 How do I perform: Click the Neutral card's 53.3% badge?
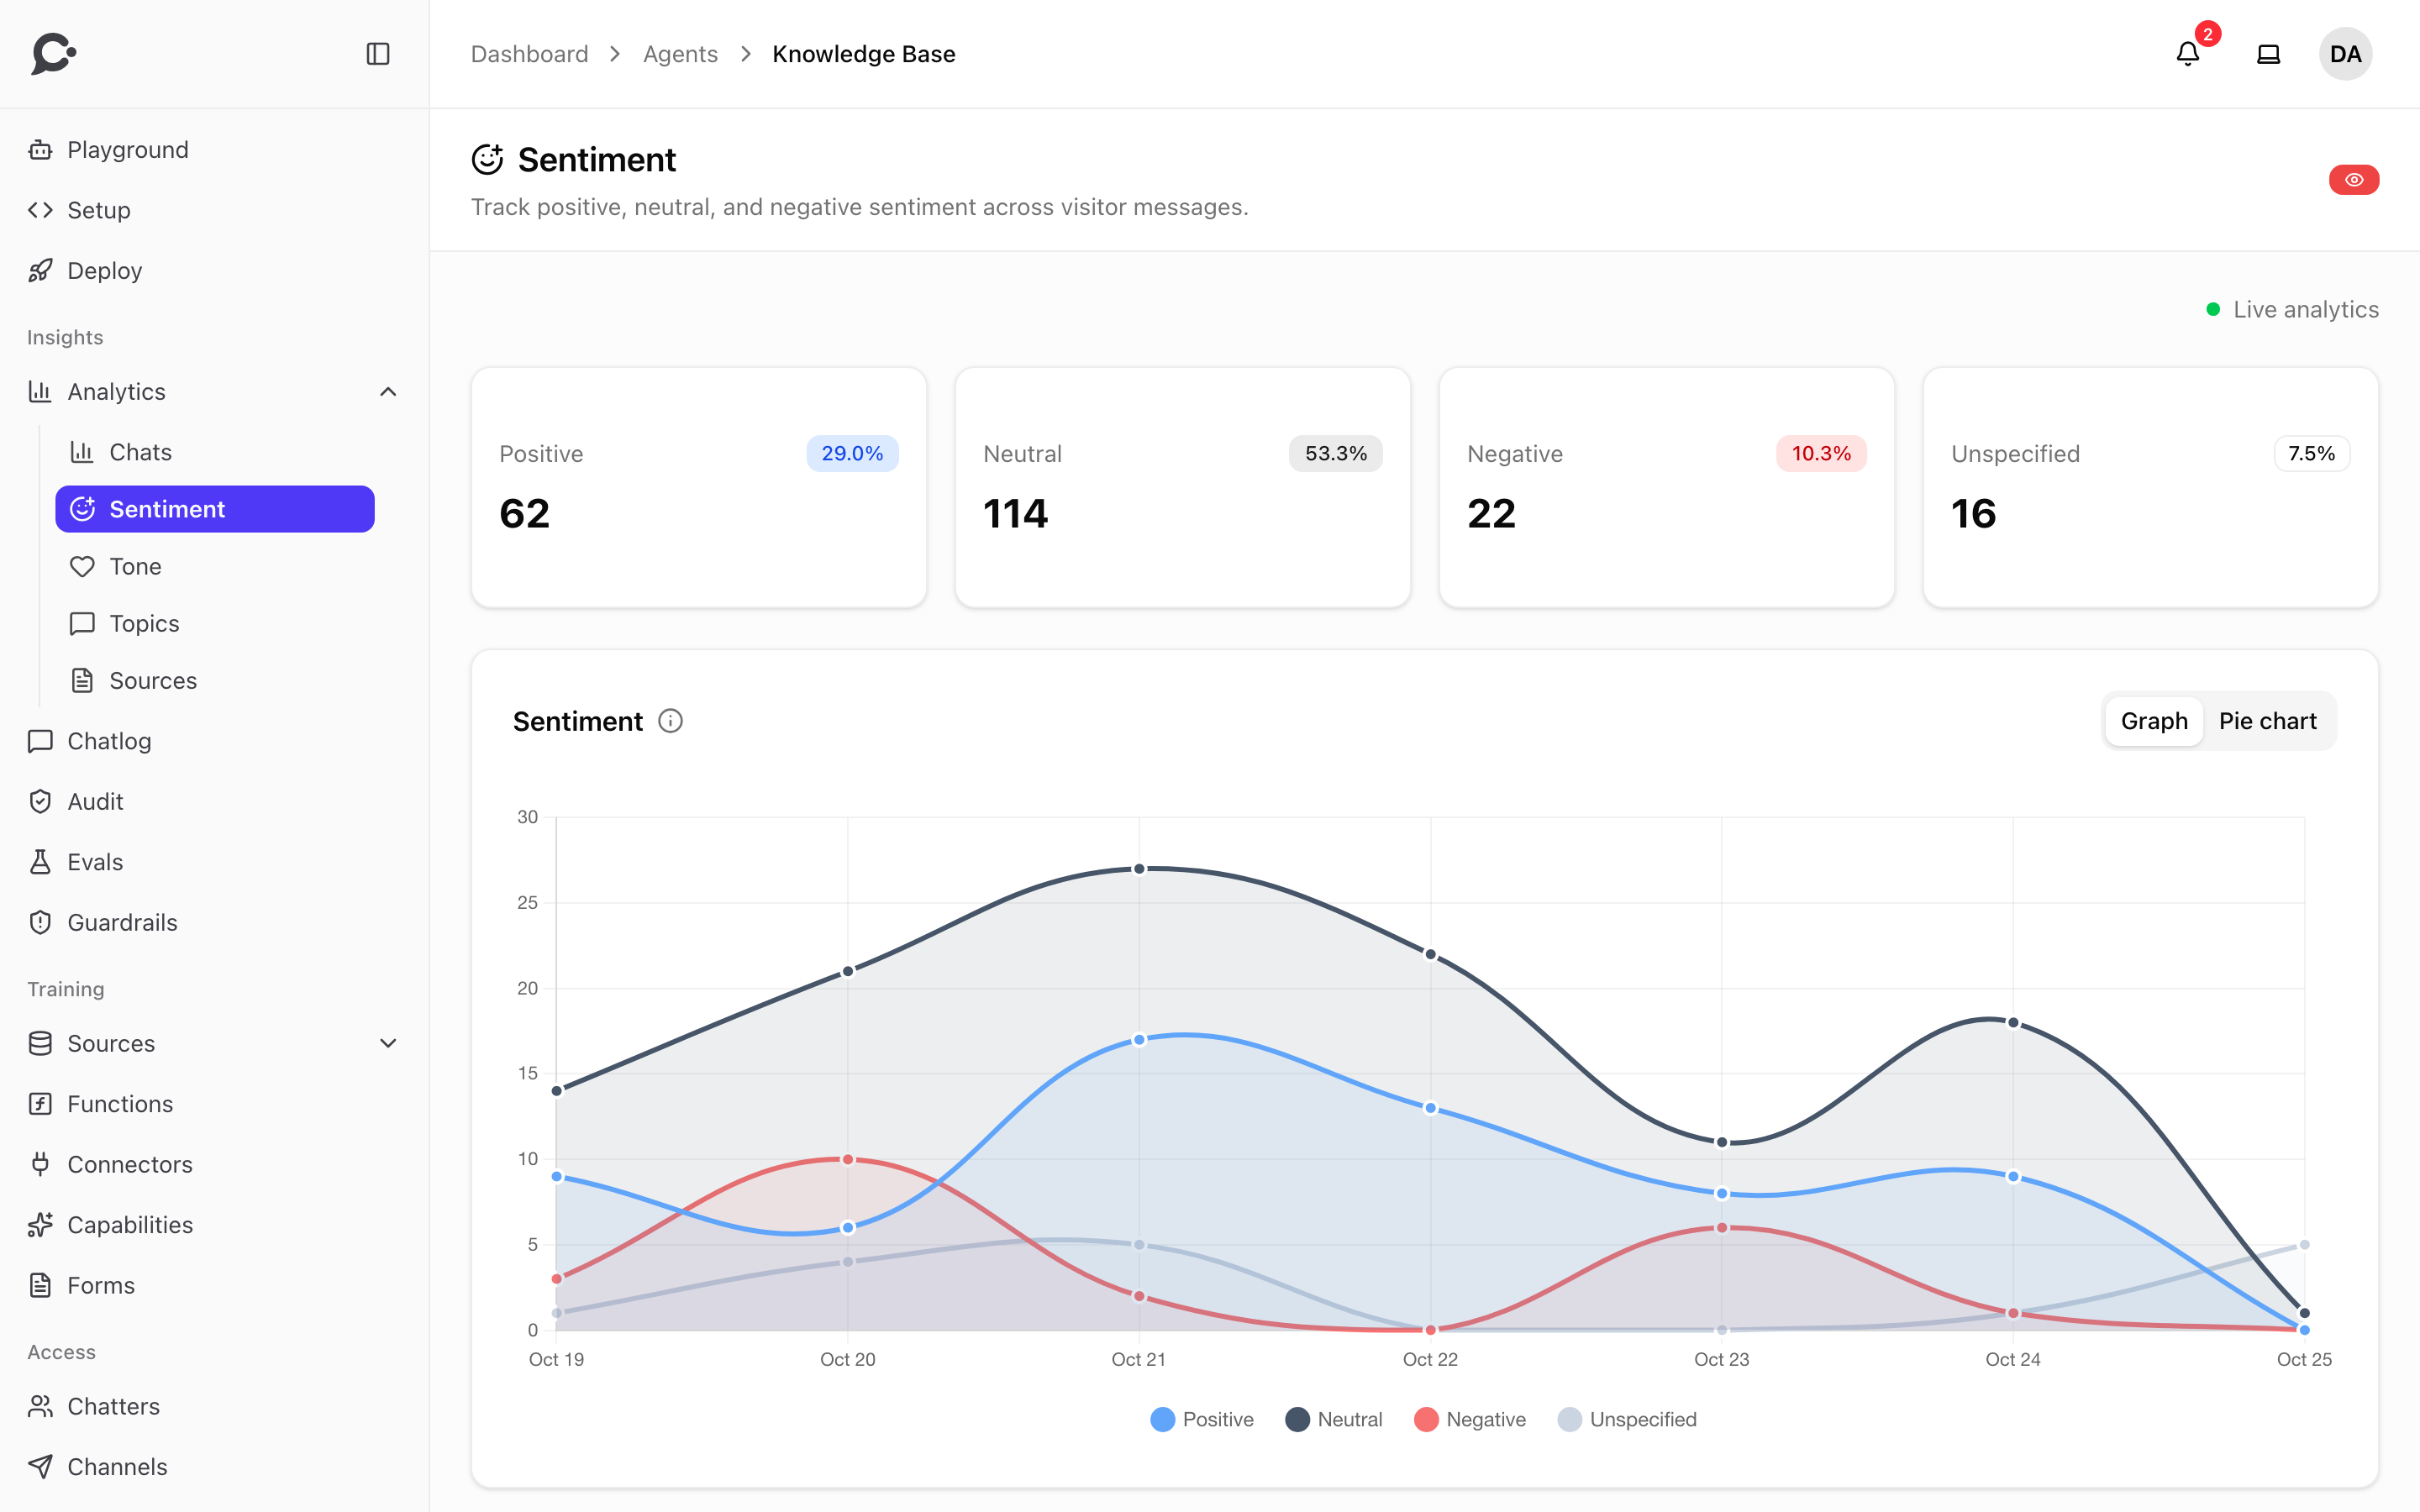1336,453
